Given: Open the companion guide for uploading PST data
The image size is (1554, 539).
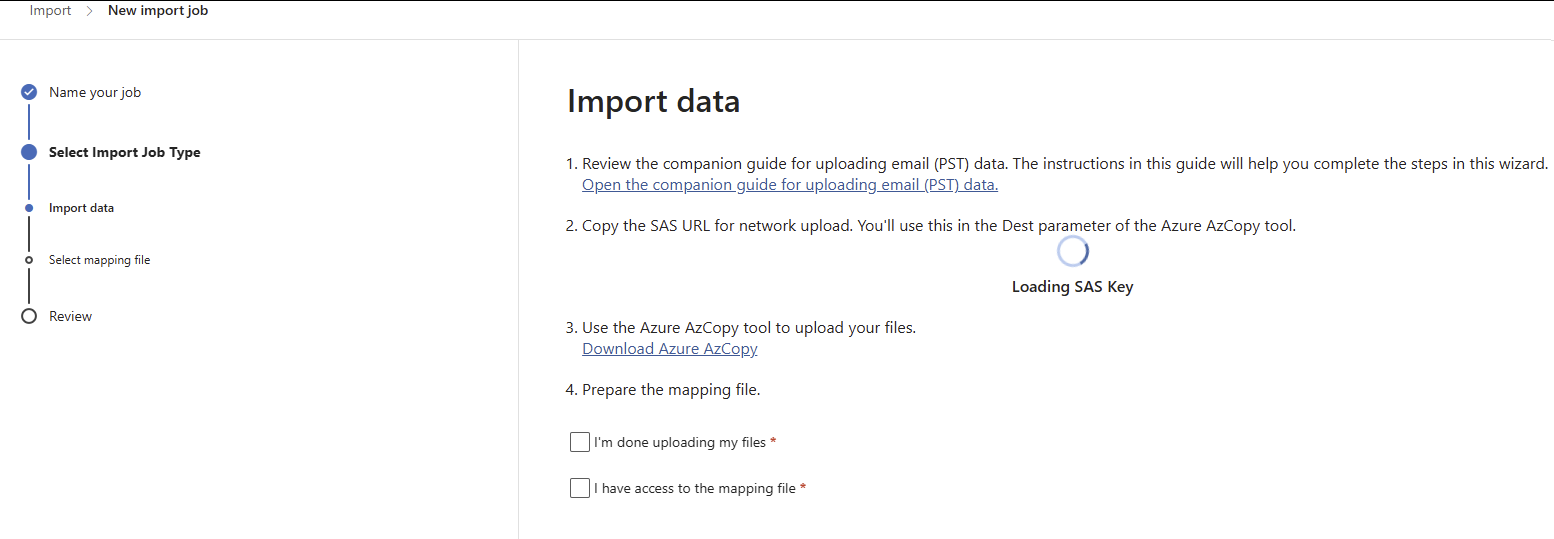Looking at the screenshot, I should coord(790,185).
